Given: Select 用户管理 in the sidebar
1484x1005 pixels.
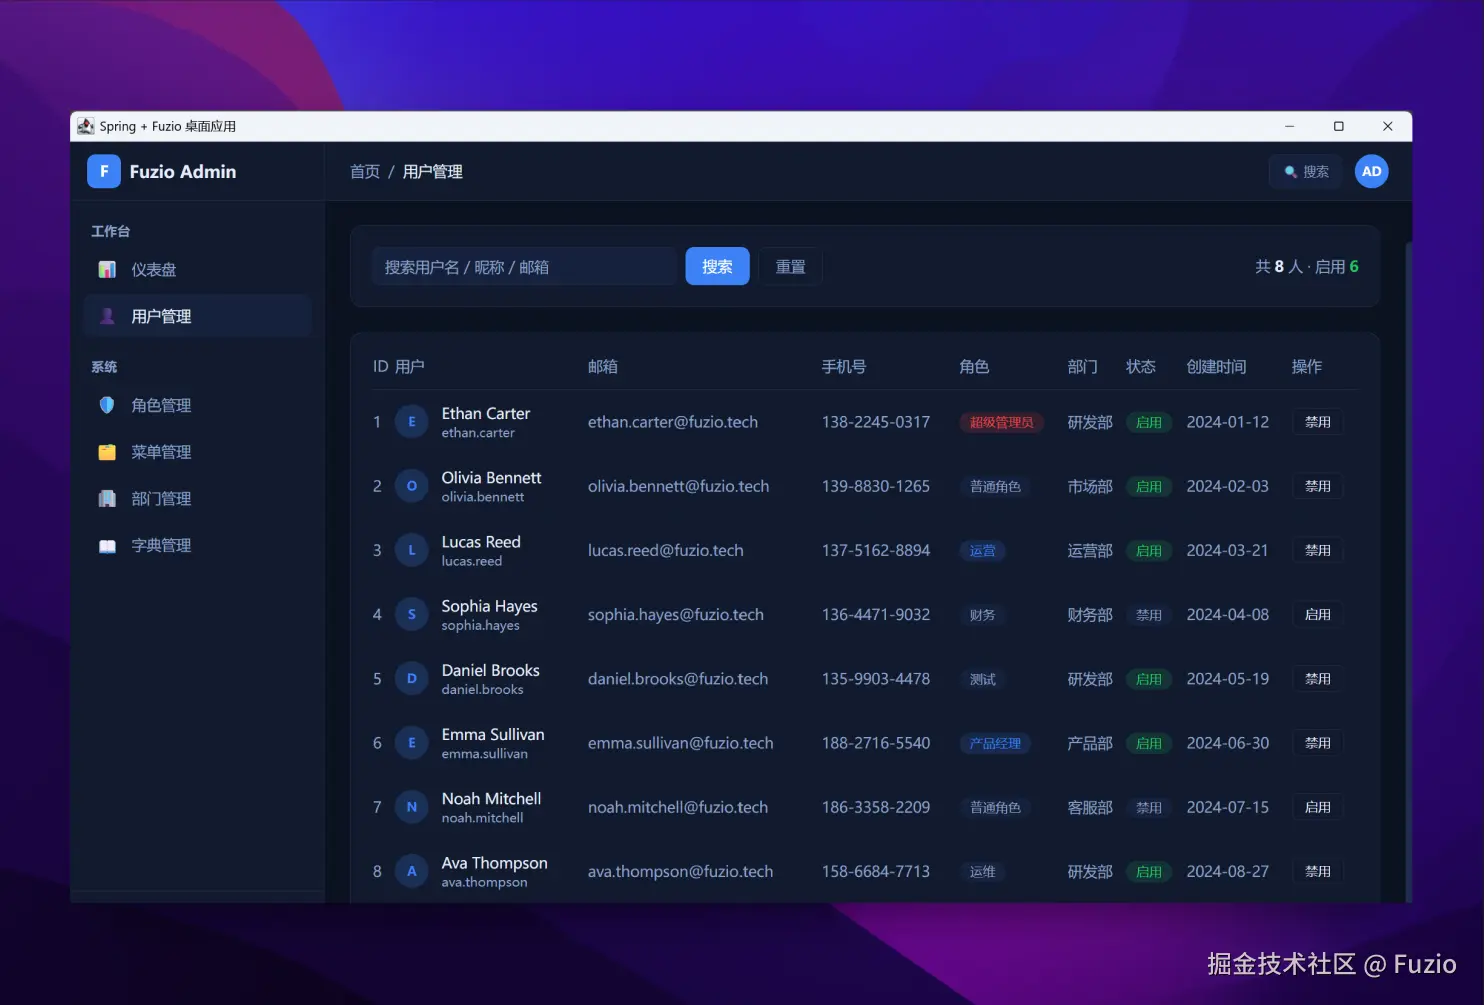Looking at the screenshot, I should pos(198,316).
